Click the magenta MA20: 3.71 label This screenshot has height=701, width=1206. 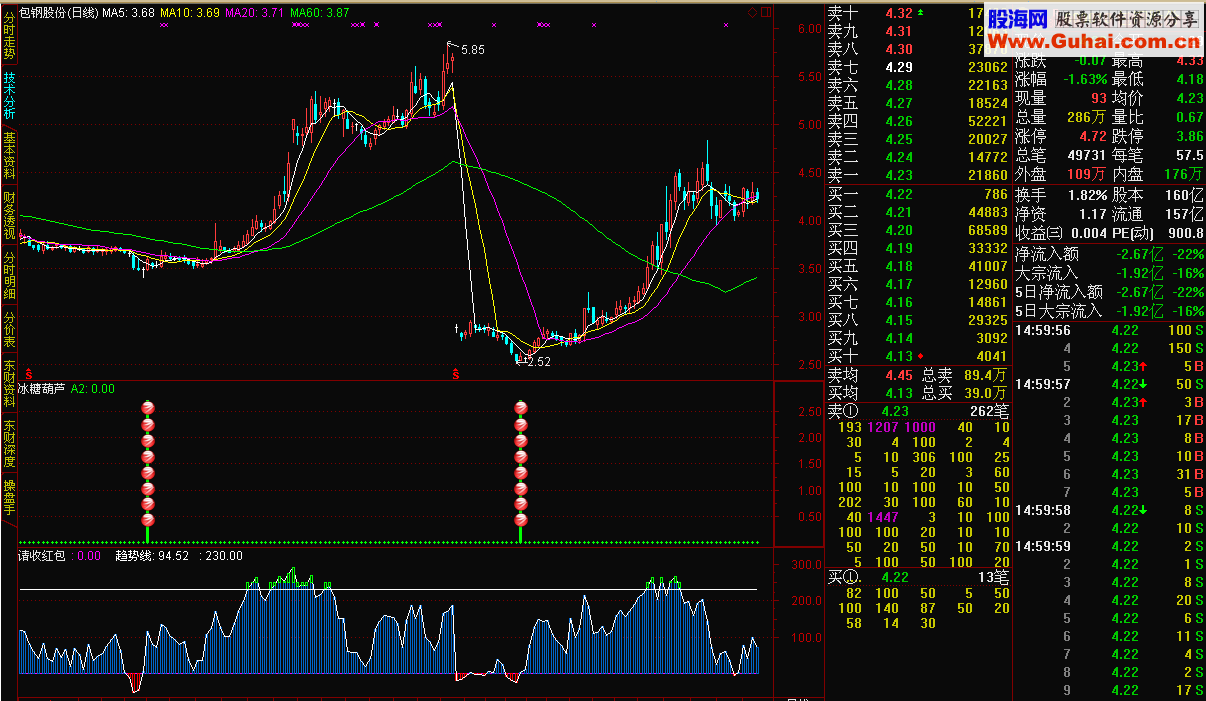[x=256, y=12]
